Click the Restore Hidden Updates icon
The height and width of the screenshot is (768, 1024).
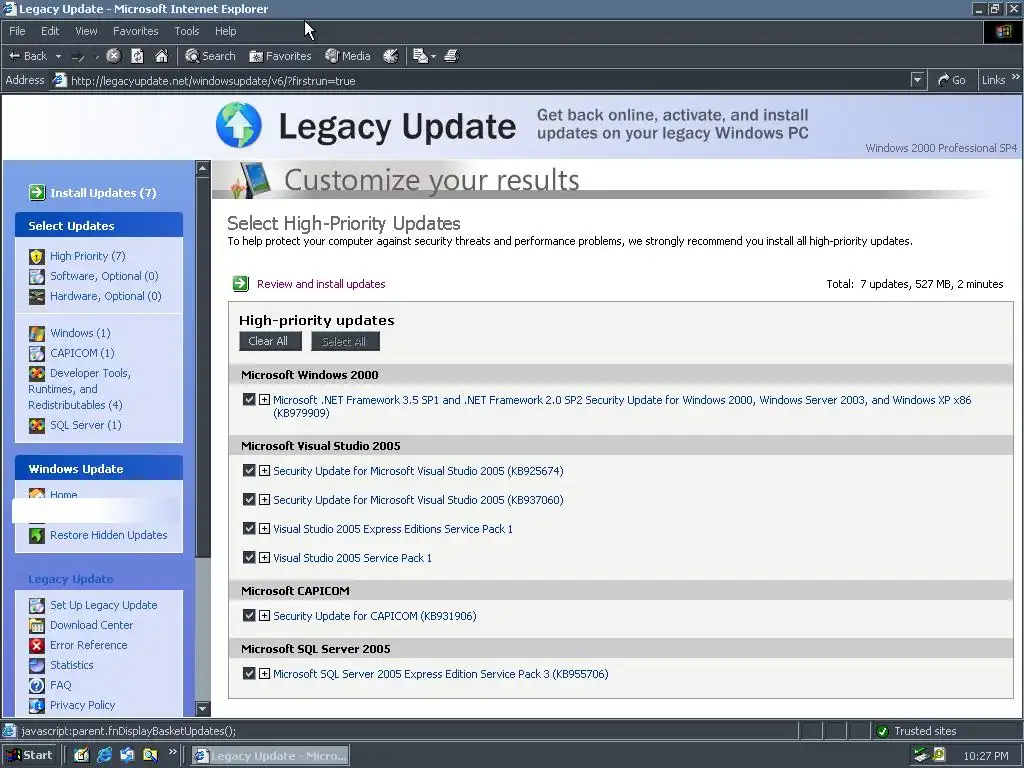click(37, 536)
